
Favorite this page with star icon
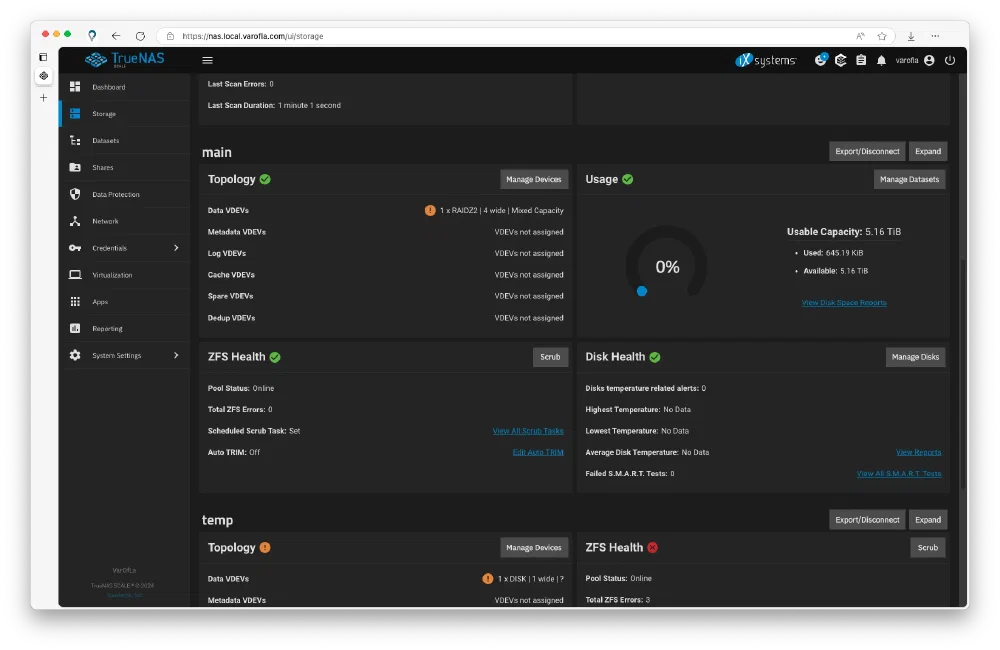pos(882,36)
